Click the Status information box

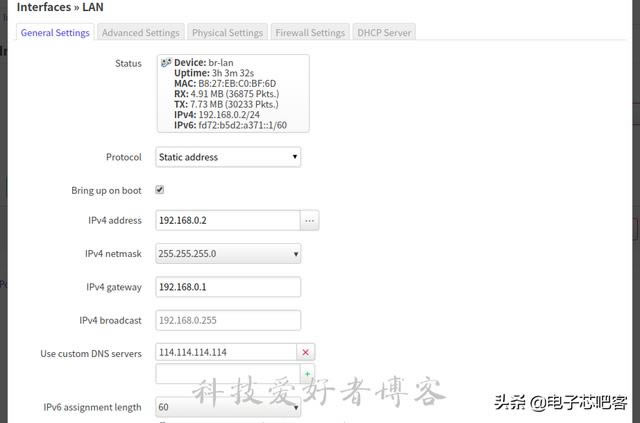233,93
